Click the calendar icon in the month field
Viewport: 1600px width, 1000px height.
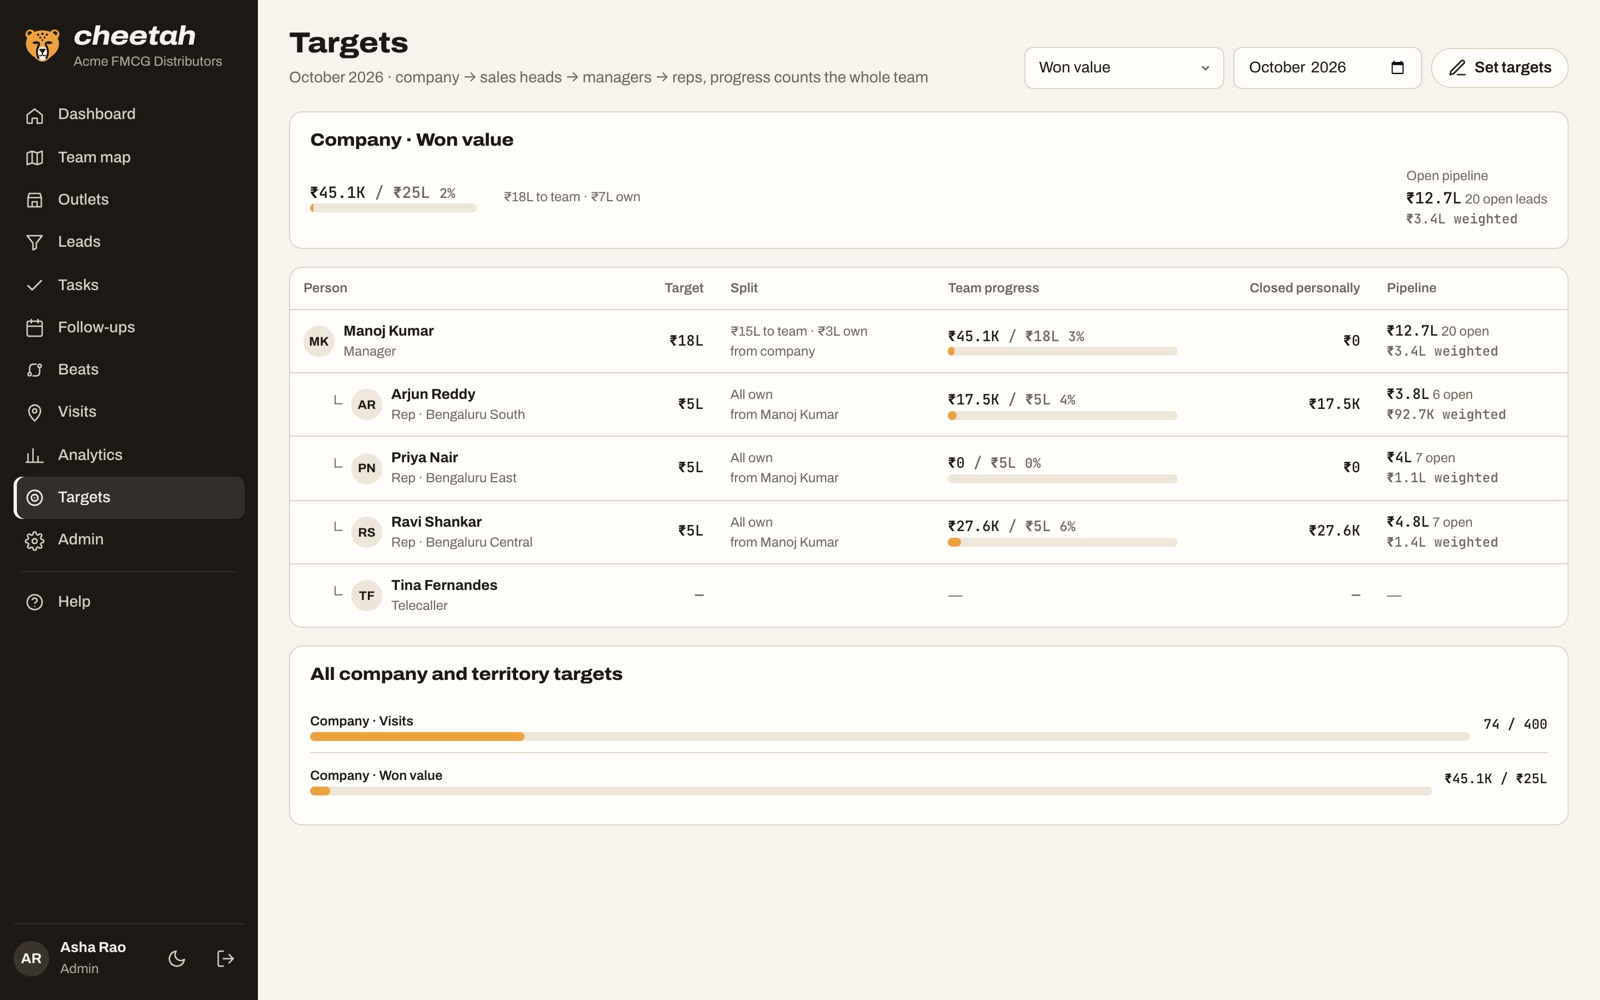coord(1398,68)
